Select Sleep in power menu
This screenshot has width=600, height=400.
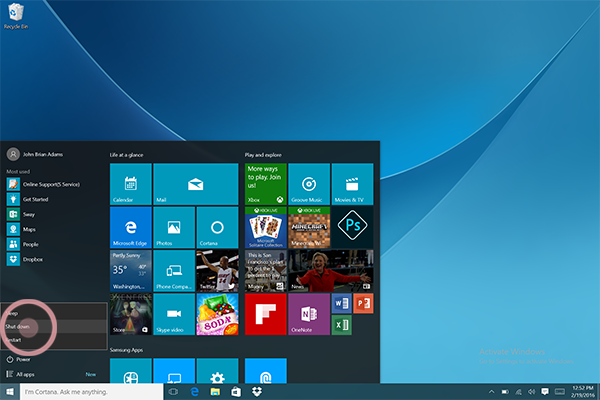(54, 313)
